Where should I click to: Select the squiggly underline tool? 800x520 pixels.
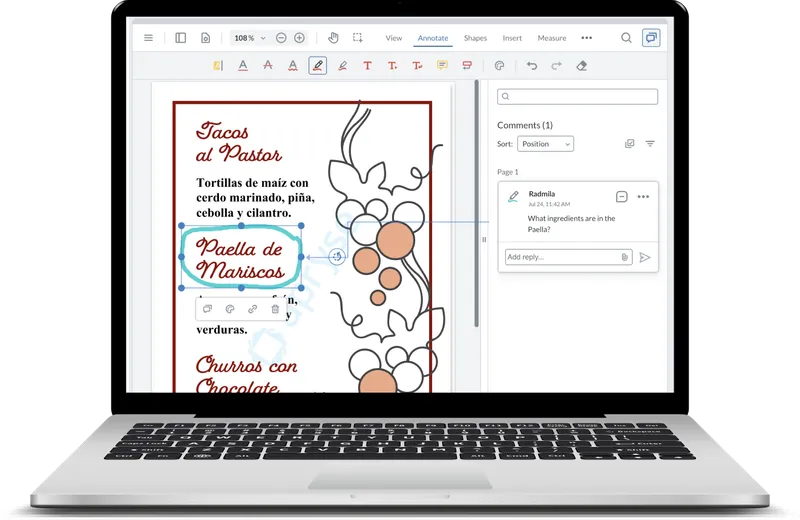[x=293, y=66]
